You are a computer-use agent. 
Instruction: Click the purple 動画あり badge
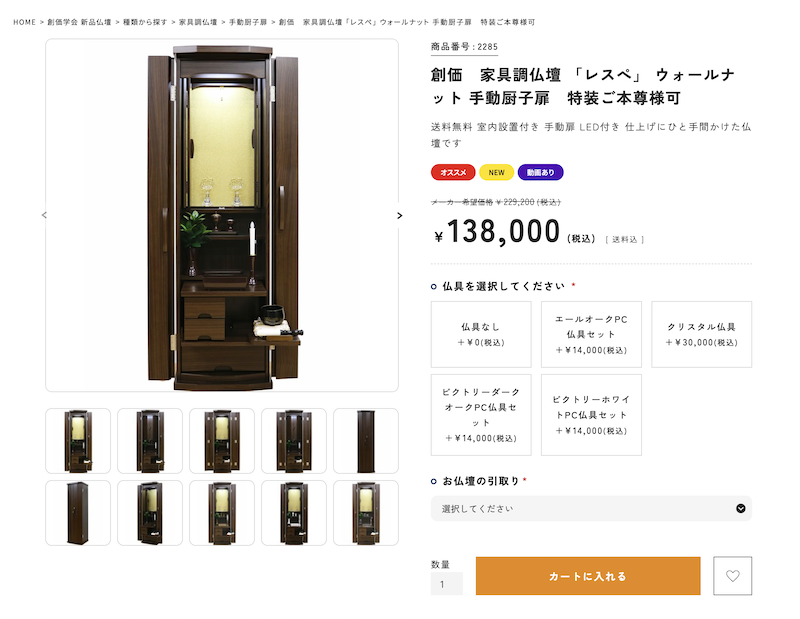(x=540, y=172)
